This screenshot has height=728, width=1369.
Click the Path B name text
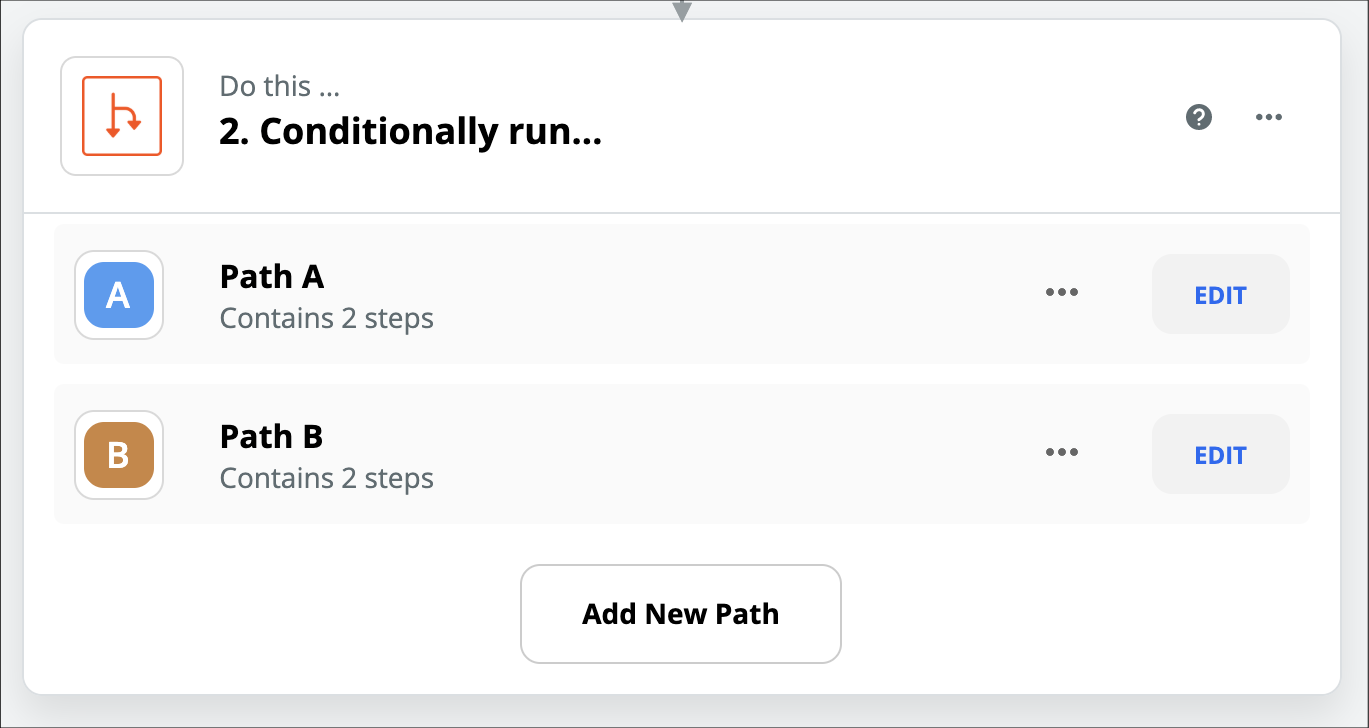[x=271, y=437]
